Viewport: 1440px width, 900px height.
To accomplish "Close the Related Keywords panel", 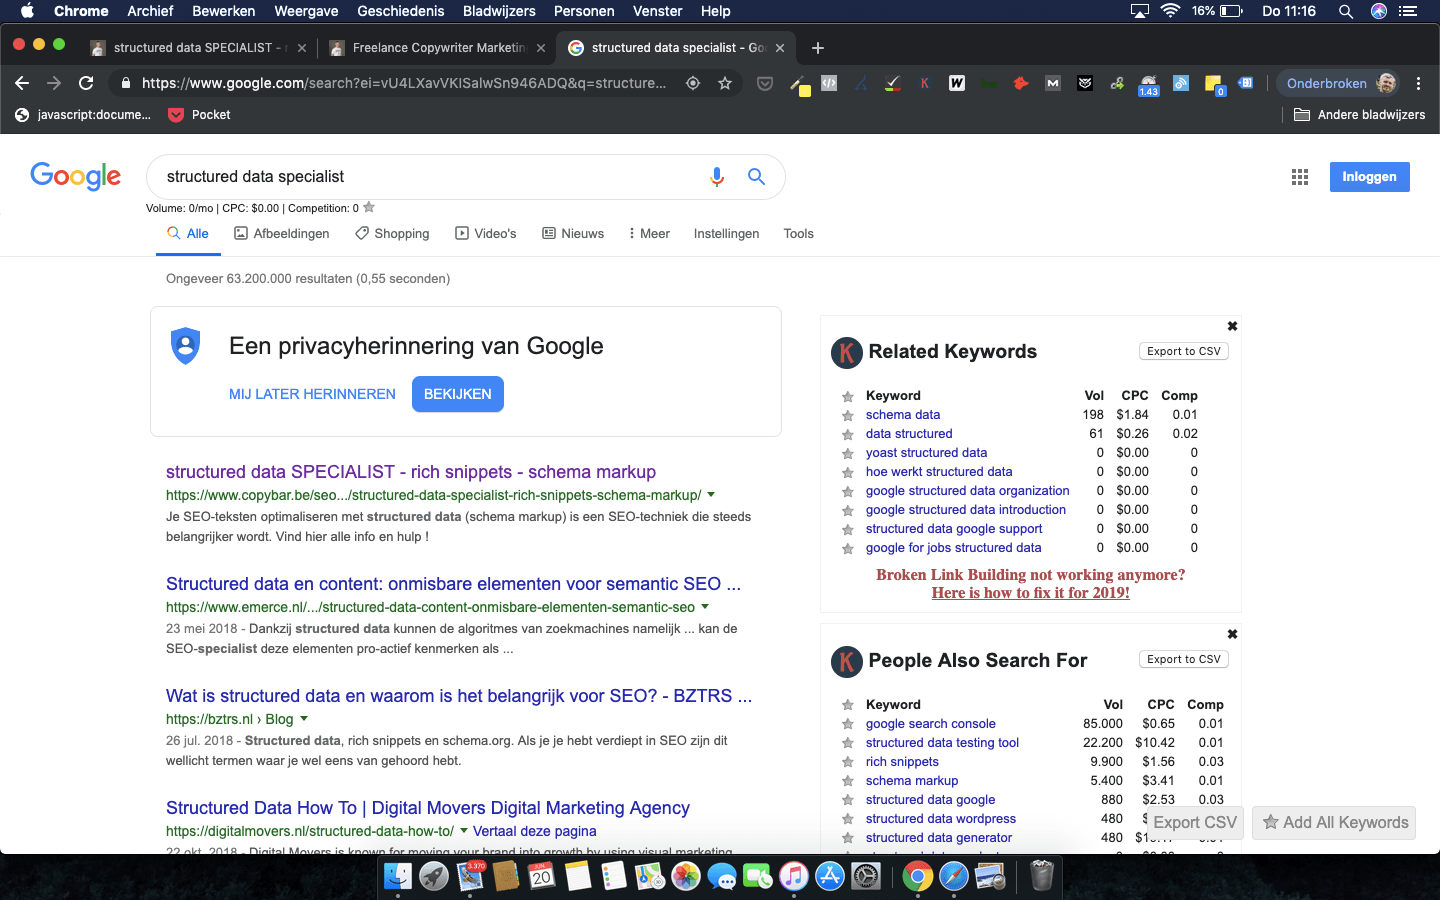I will point(1232,326).
